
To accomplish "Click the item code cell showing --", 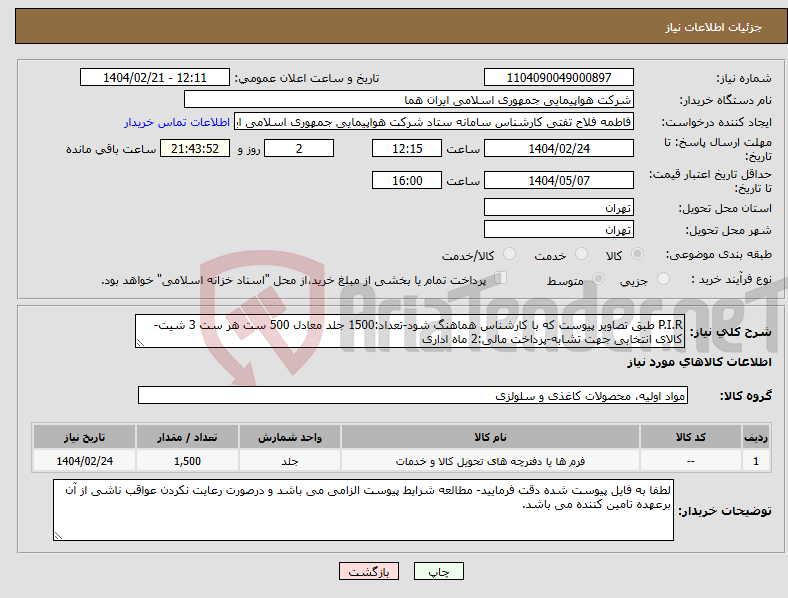I will 691,461.
